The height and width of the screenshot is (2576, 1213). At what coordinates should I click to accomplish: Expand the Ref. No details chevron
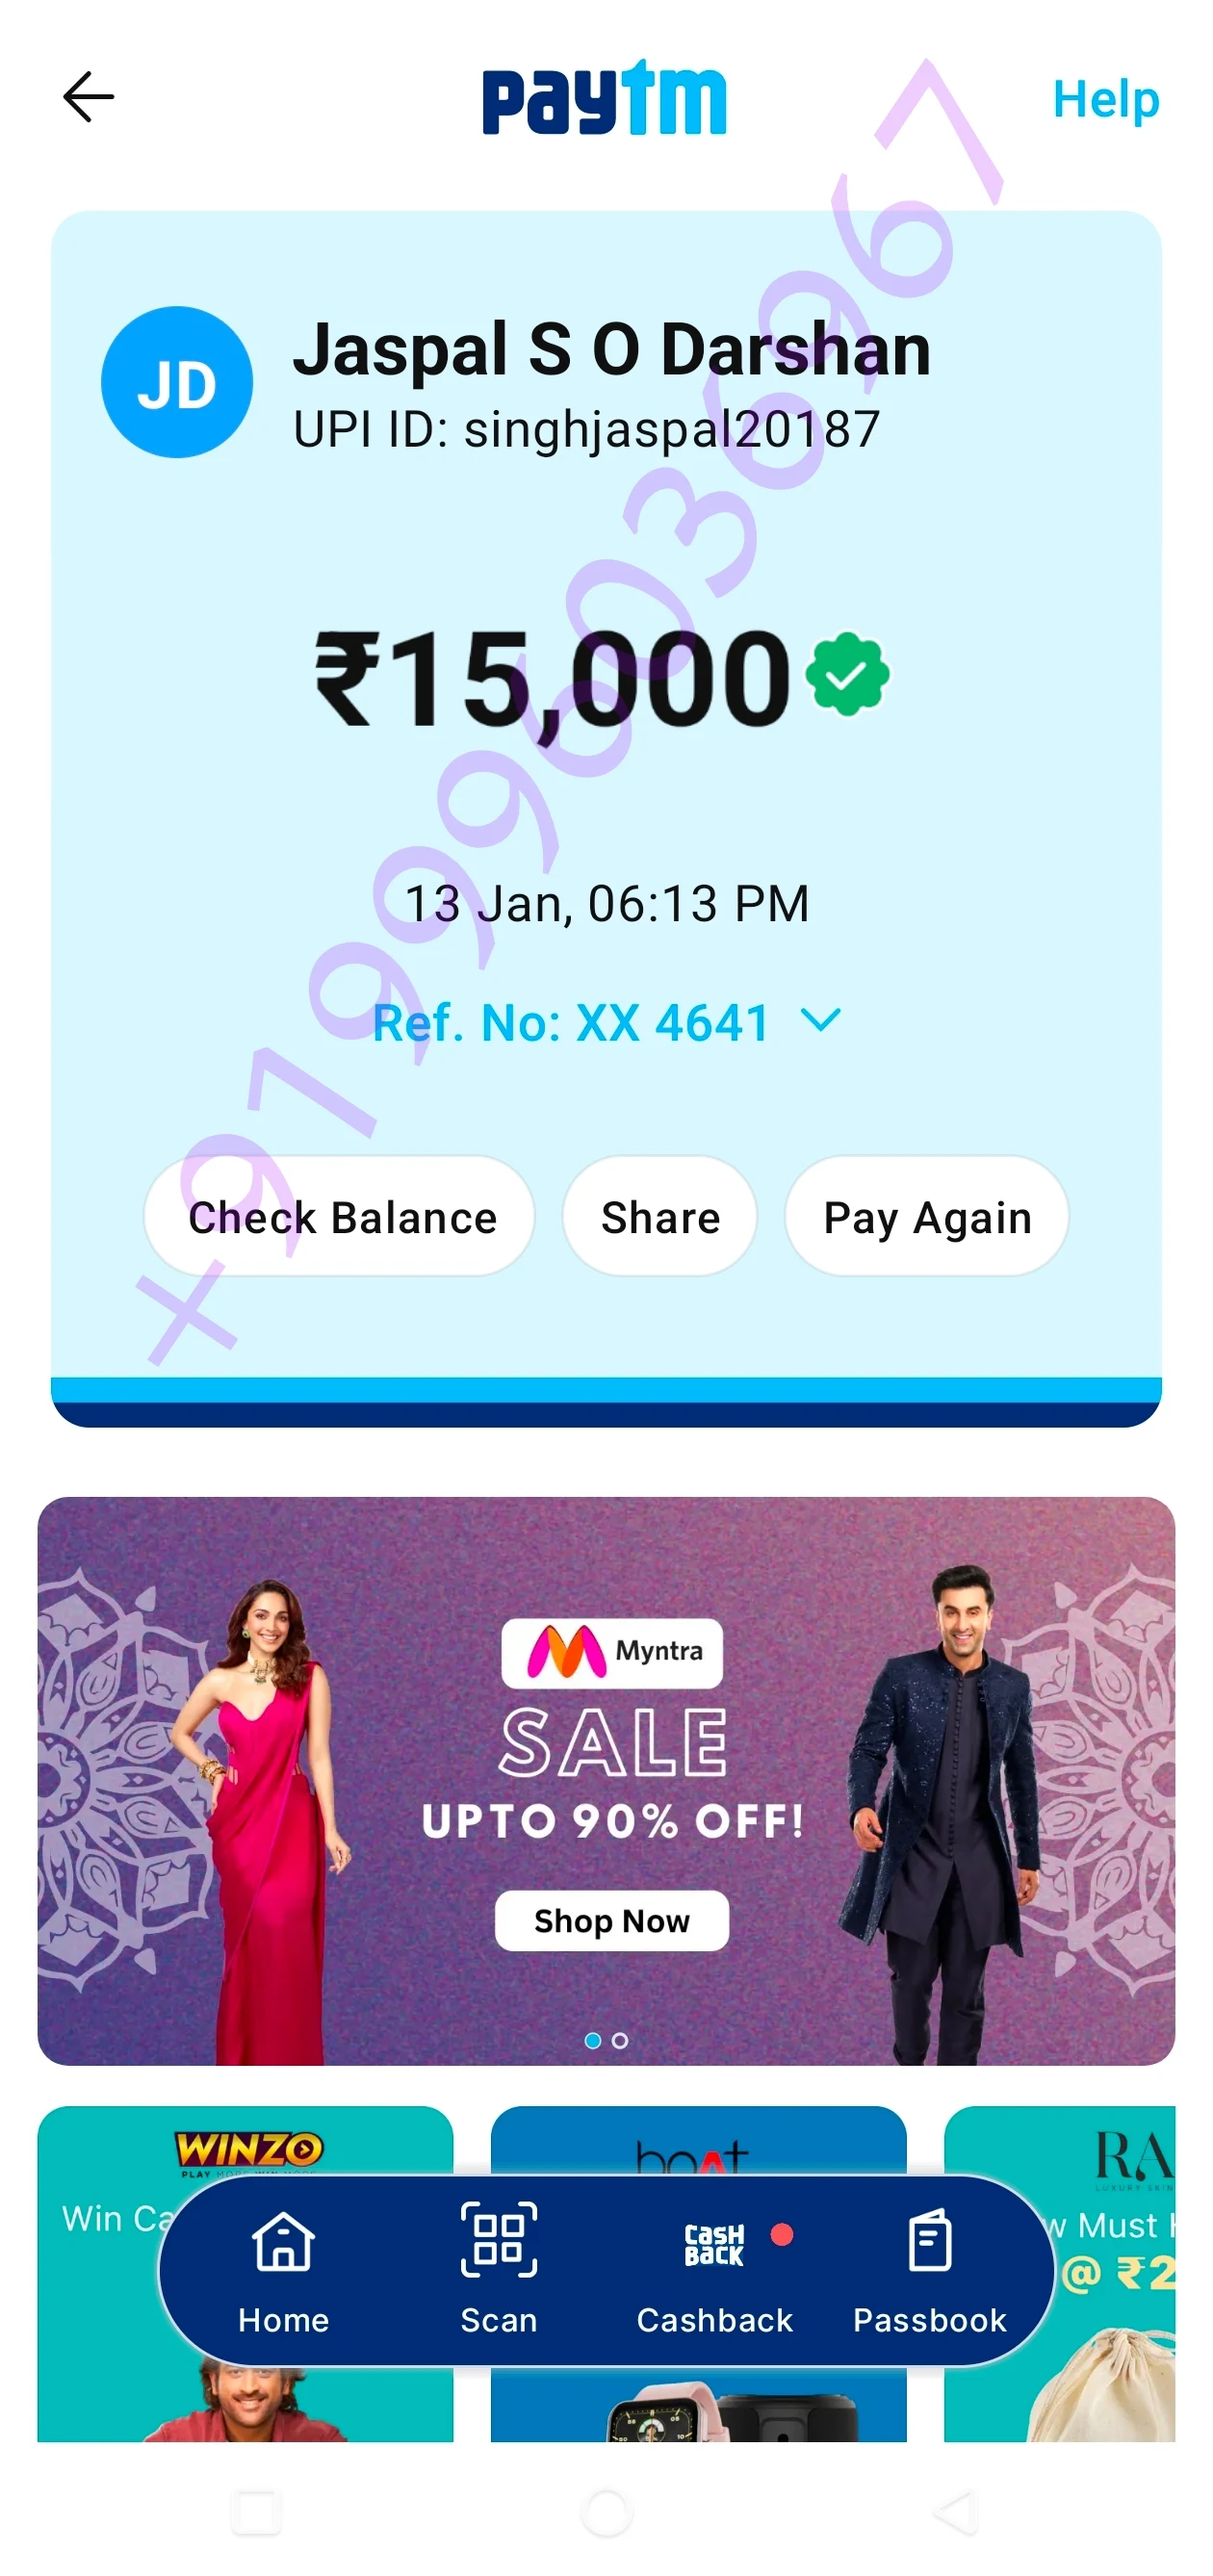[x=821, y=1020]
